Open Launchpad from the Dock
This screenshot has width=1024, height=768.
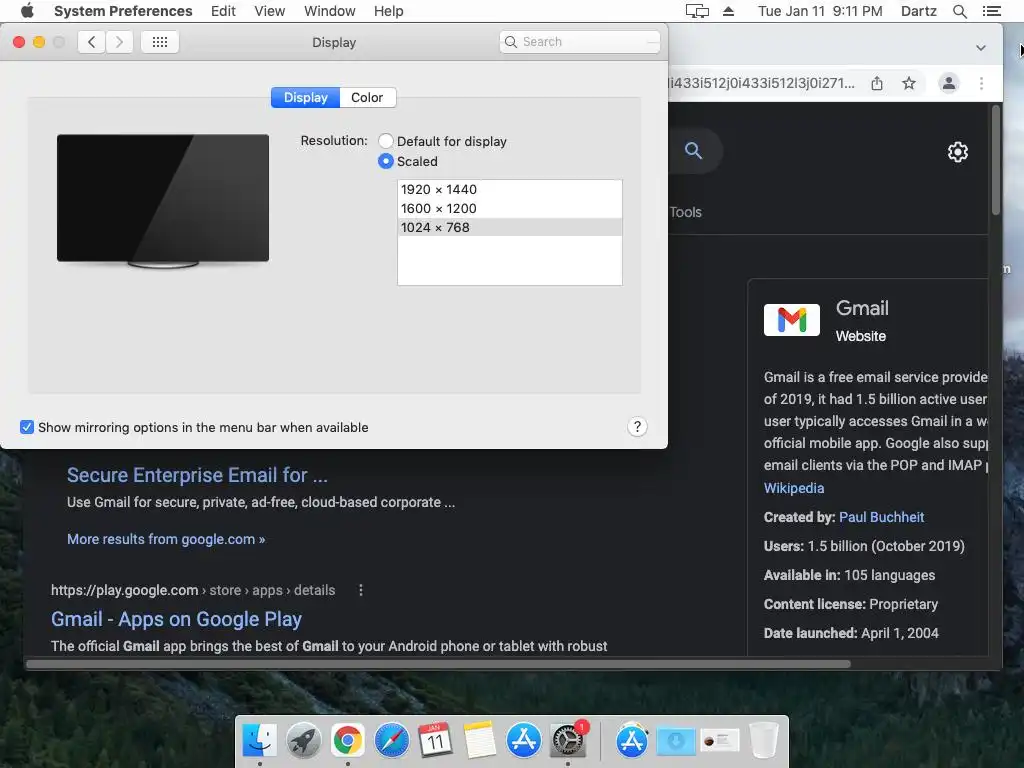point(303,740)
